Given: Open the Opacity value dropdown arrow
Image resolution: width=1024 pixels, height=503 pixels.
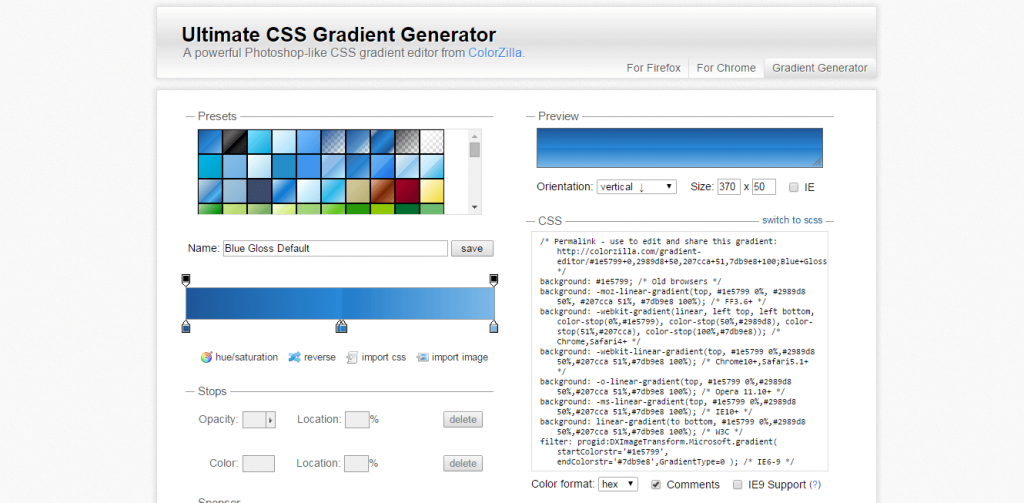Looking at the screenshot, I should coord(270,420).
